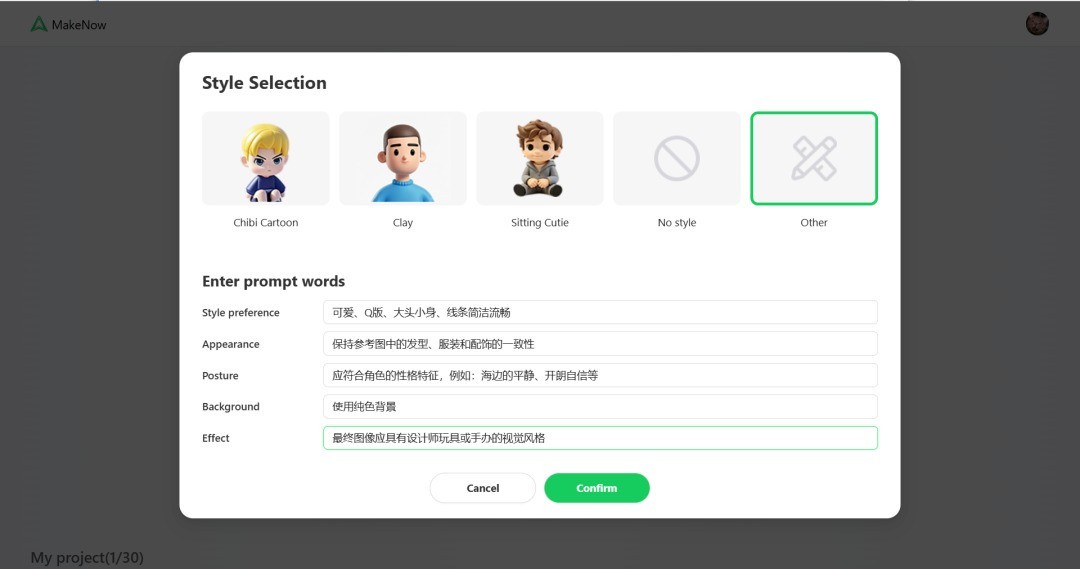Screen dimensions: 1080x569
Task: Focus the Style preference input field
Action: [x=600, y=312]
